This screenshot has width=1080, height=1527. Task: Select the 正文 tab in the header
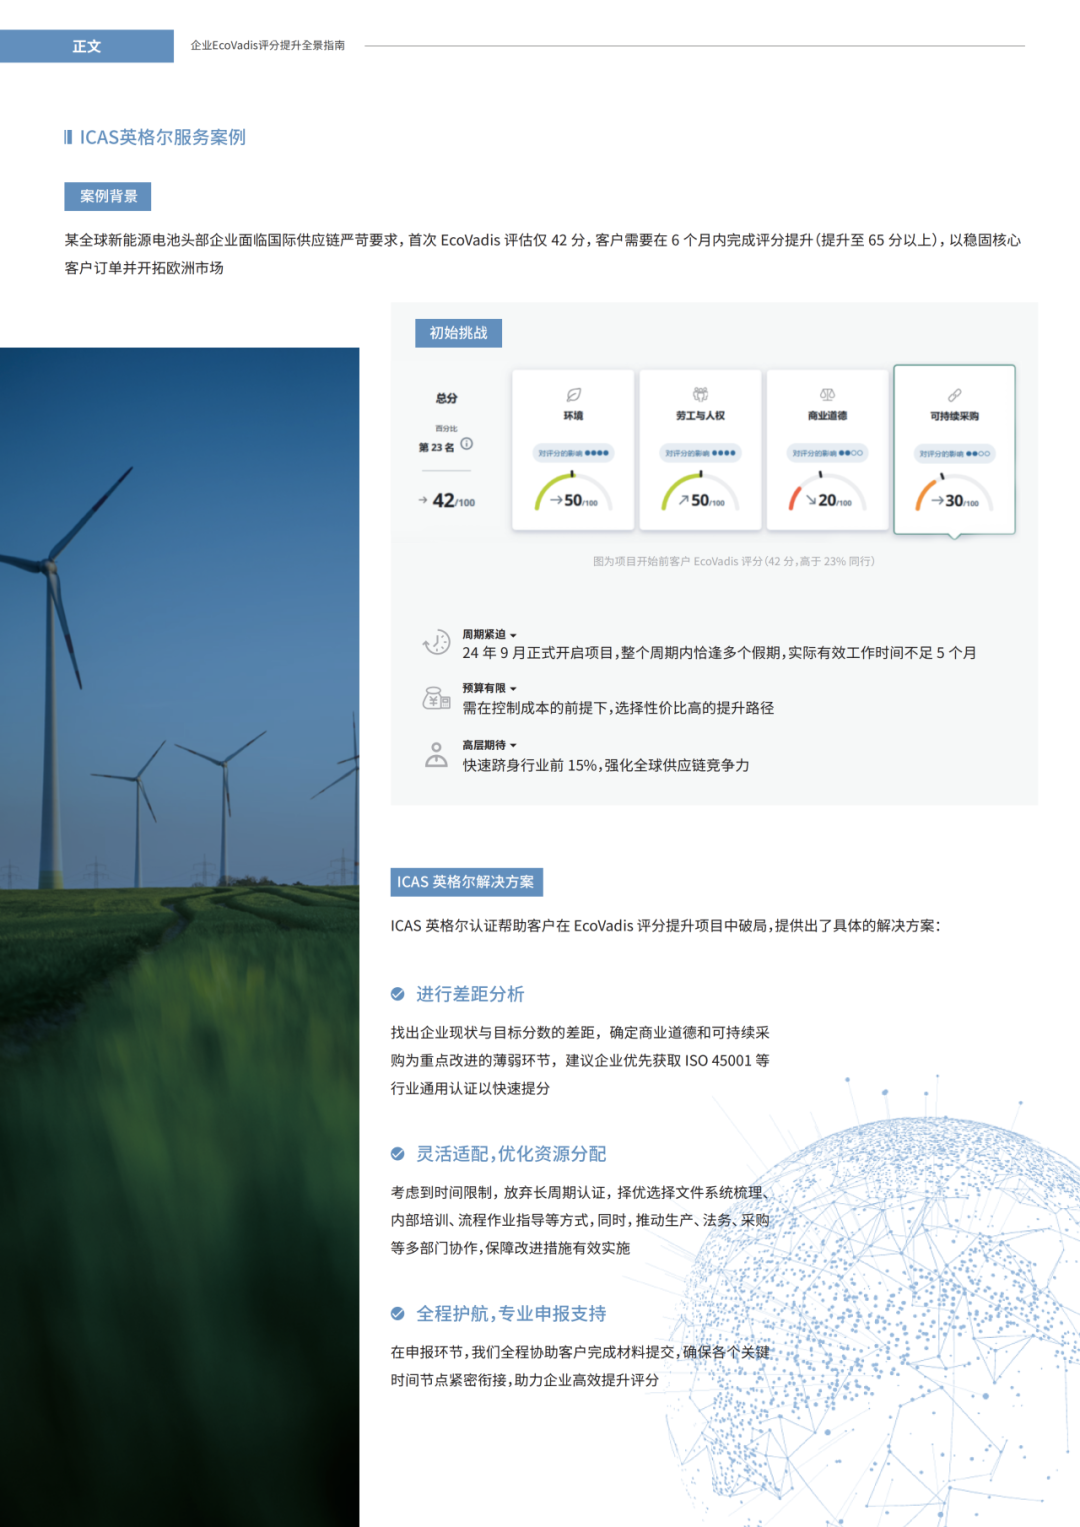(x=87, y=46)
